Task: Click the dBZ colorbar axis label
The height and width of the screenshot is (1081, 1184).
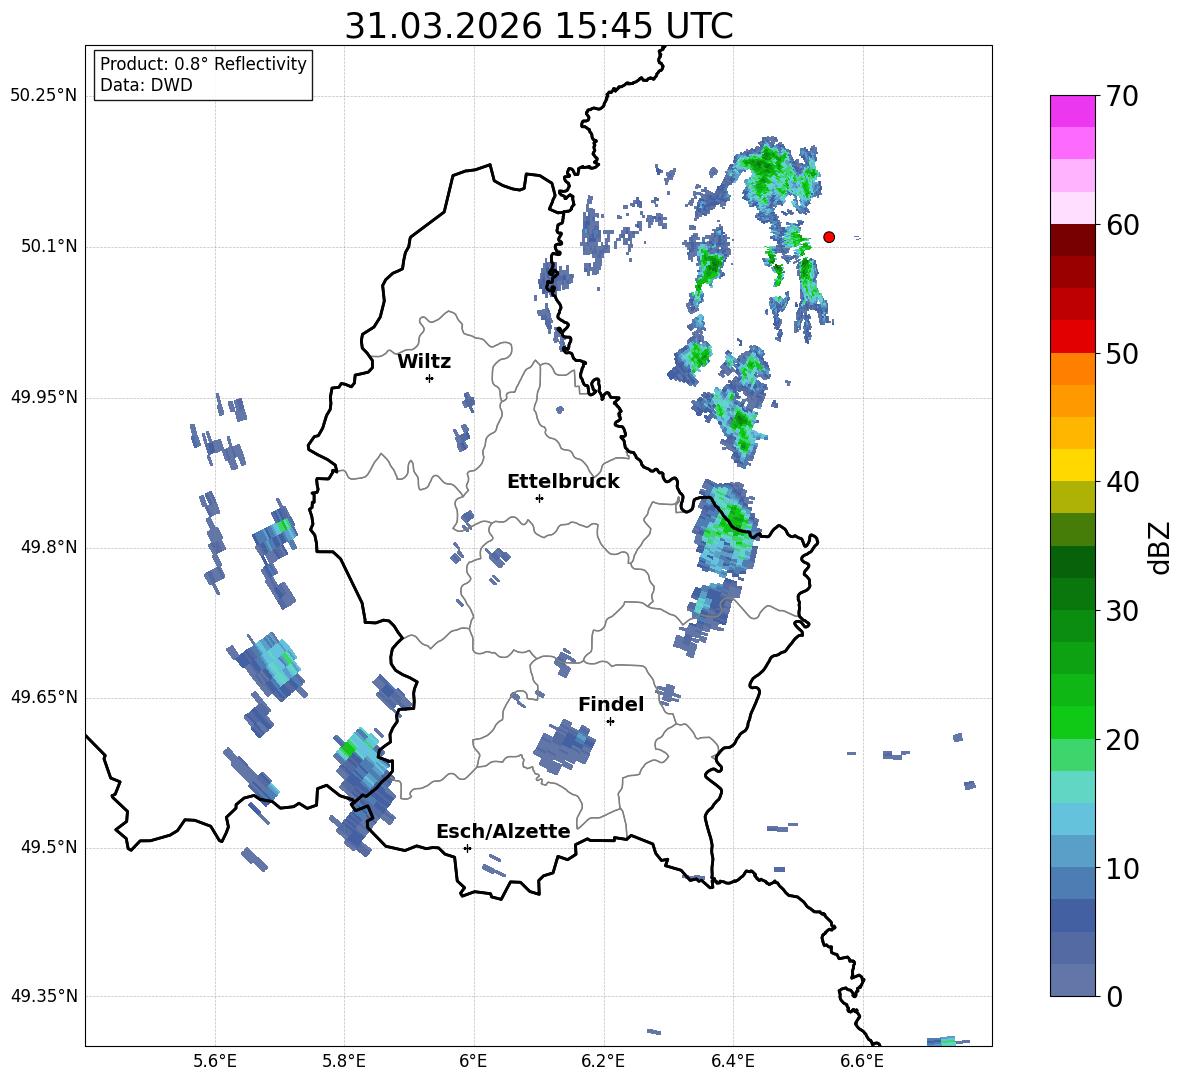Action: (1161, 547)
